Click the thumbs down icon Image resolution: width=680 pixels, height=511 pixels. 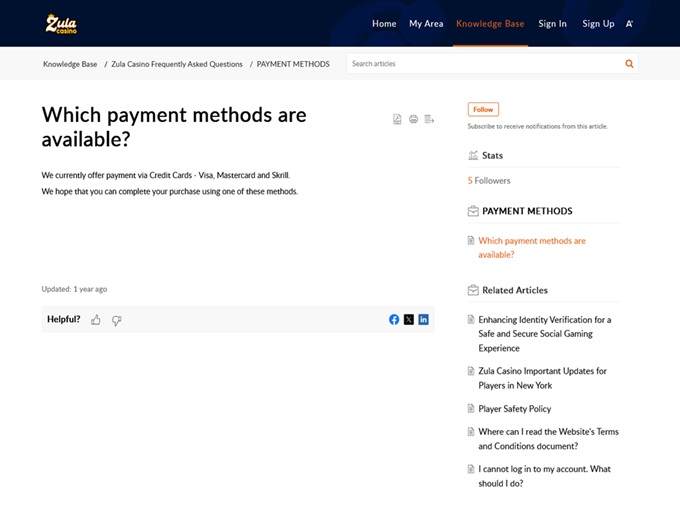[116, 320]
